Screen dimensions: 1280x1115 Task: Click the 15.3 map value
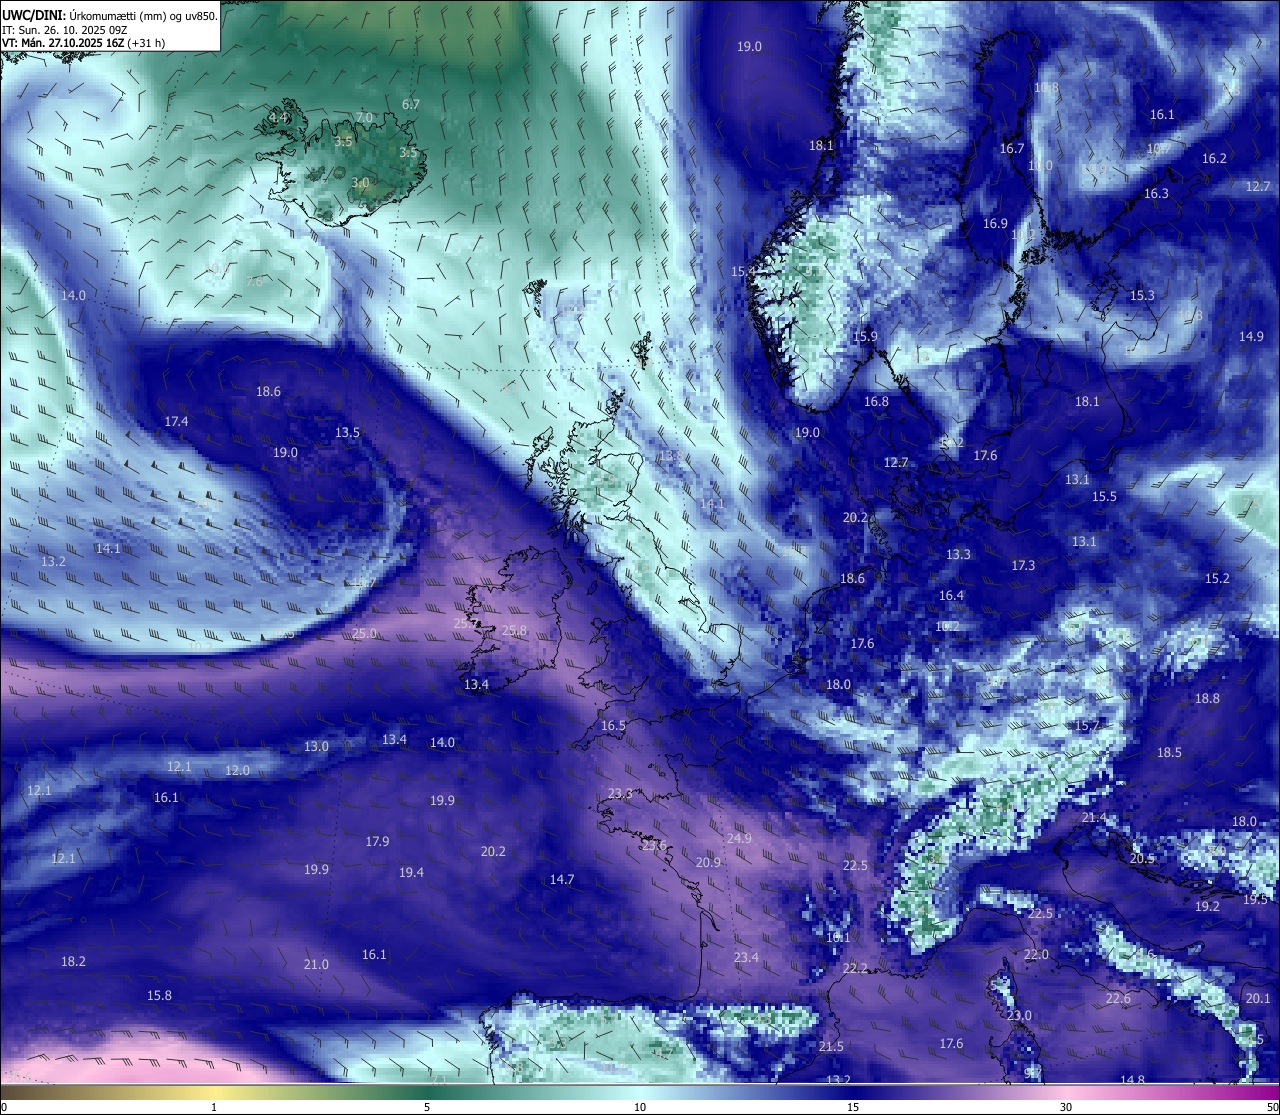[x=1142, y=295]
